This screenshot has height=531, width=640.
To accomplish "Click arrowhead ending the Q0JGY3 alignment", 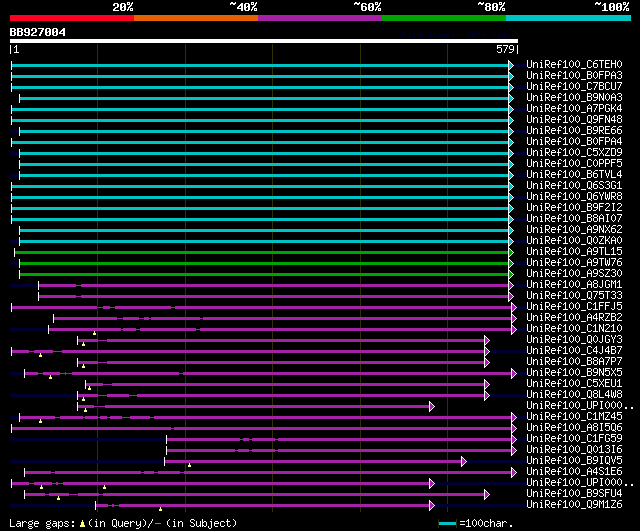I will click(x=487, y=340).
